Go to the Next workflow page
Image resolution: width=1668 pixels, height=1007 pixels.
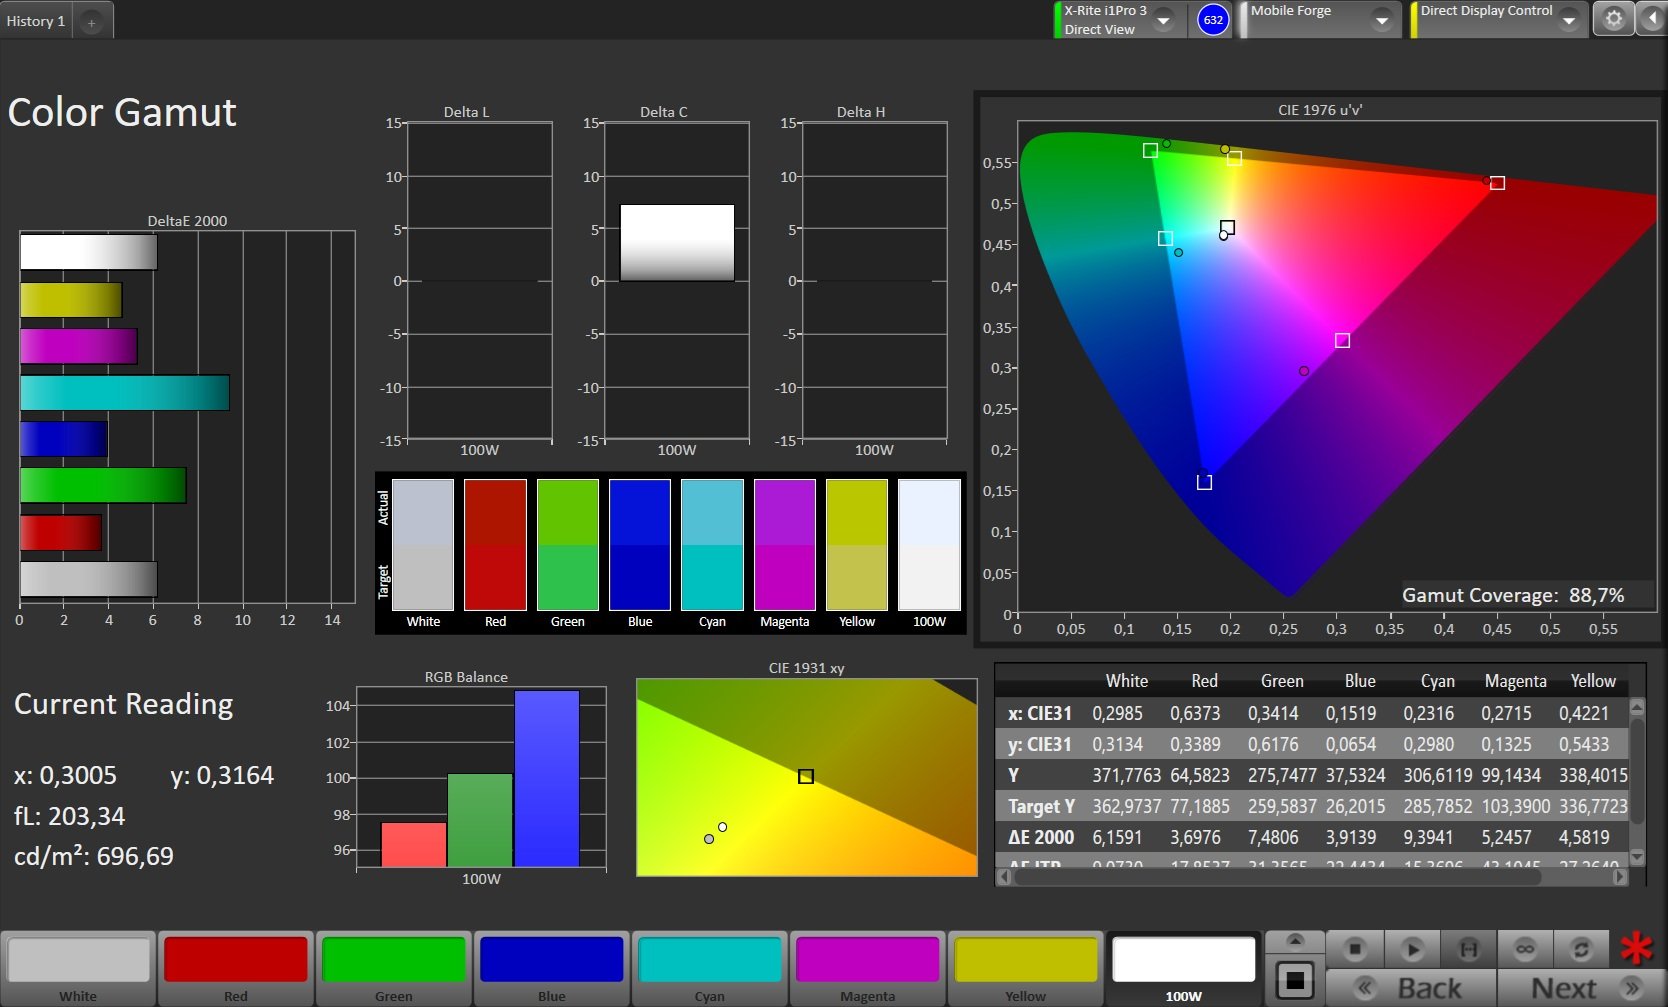coord(1580,988)
